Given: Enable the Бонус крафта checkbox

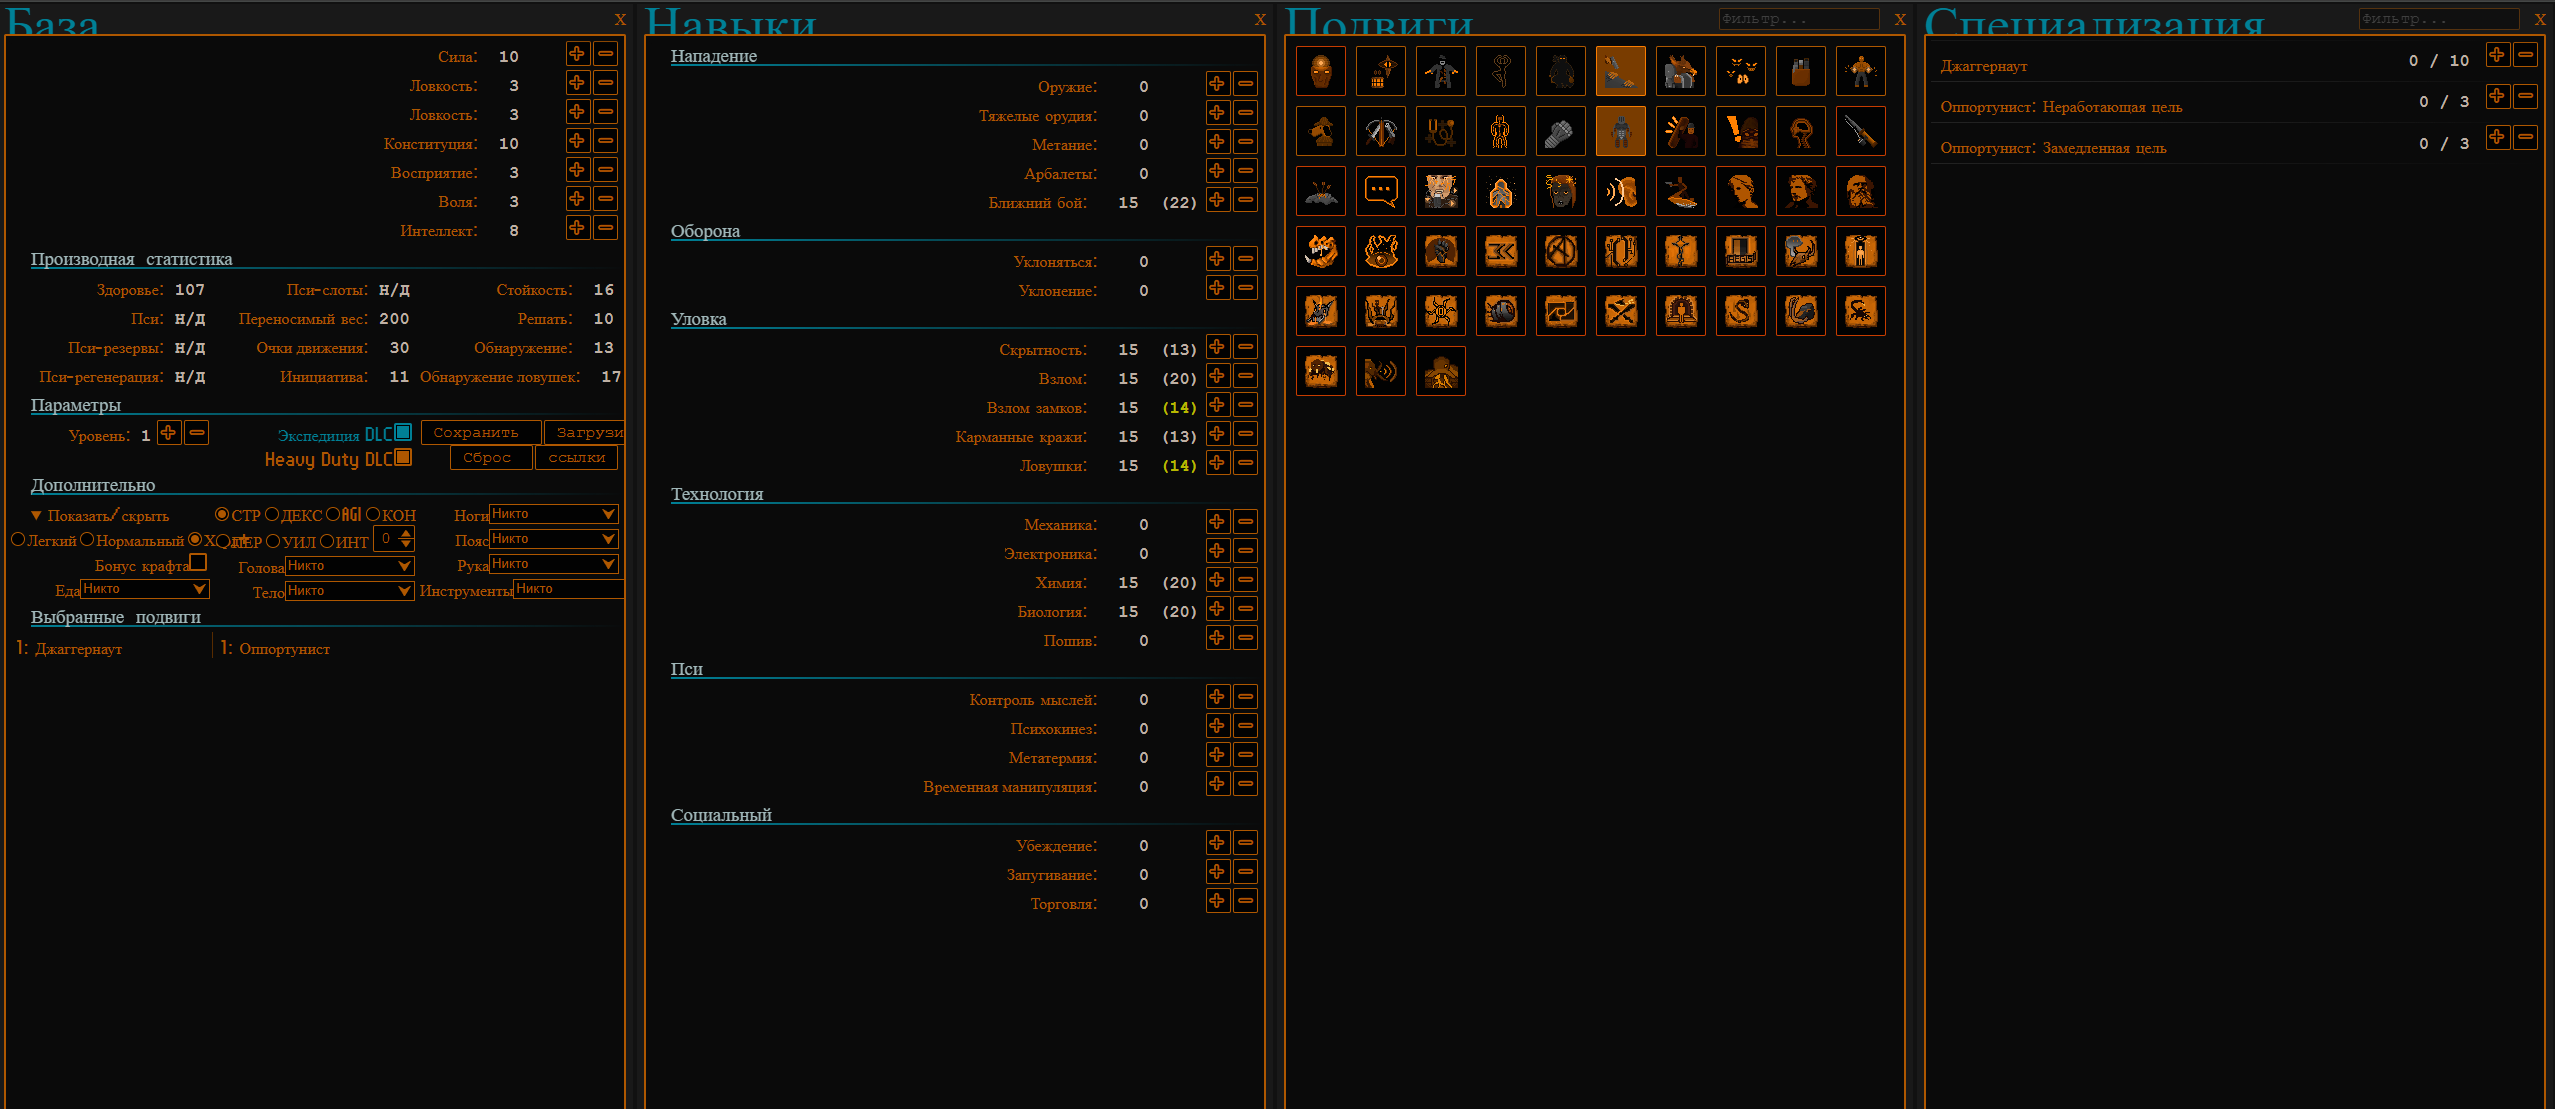Looking at the screenshot, I should (x=198, y=563).
